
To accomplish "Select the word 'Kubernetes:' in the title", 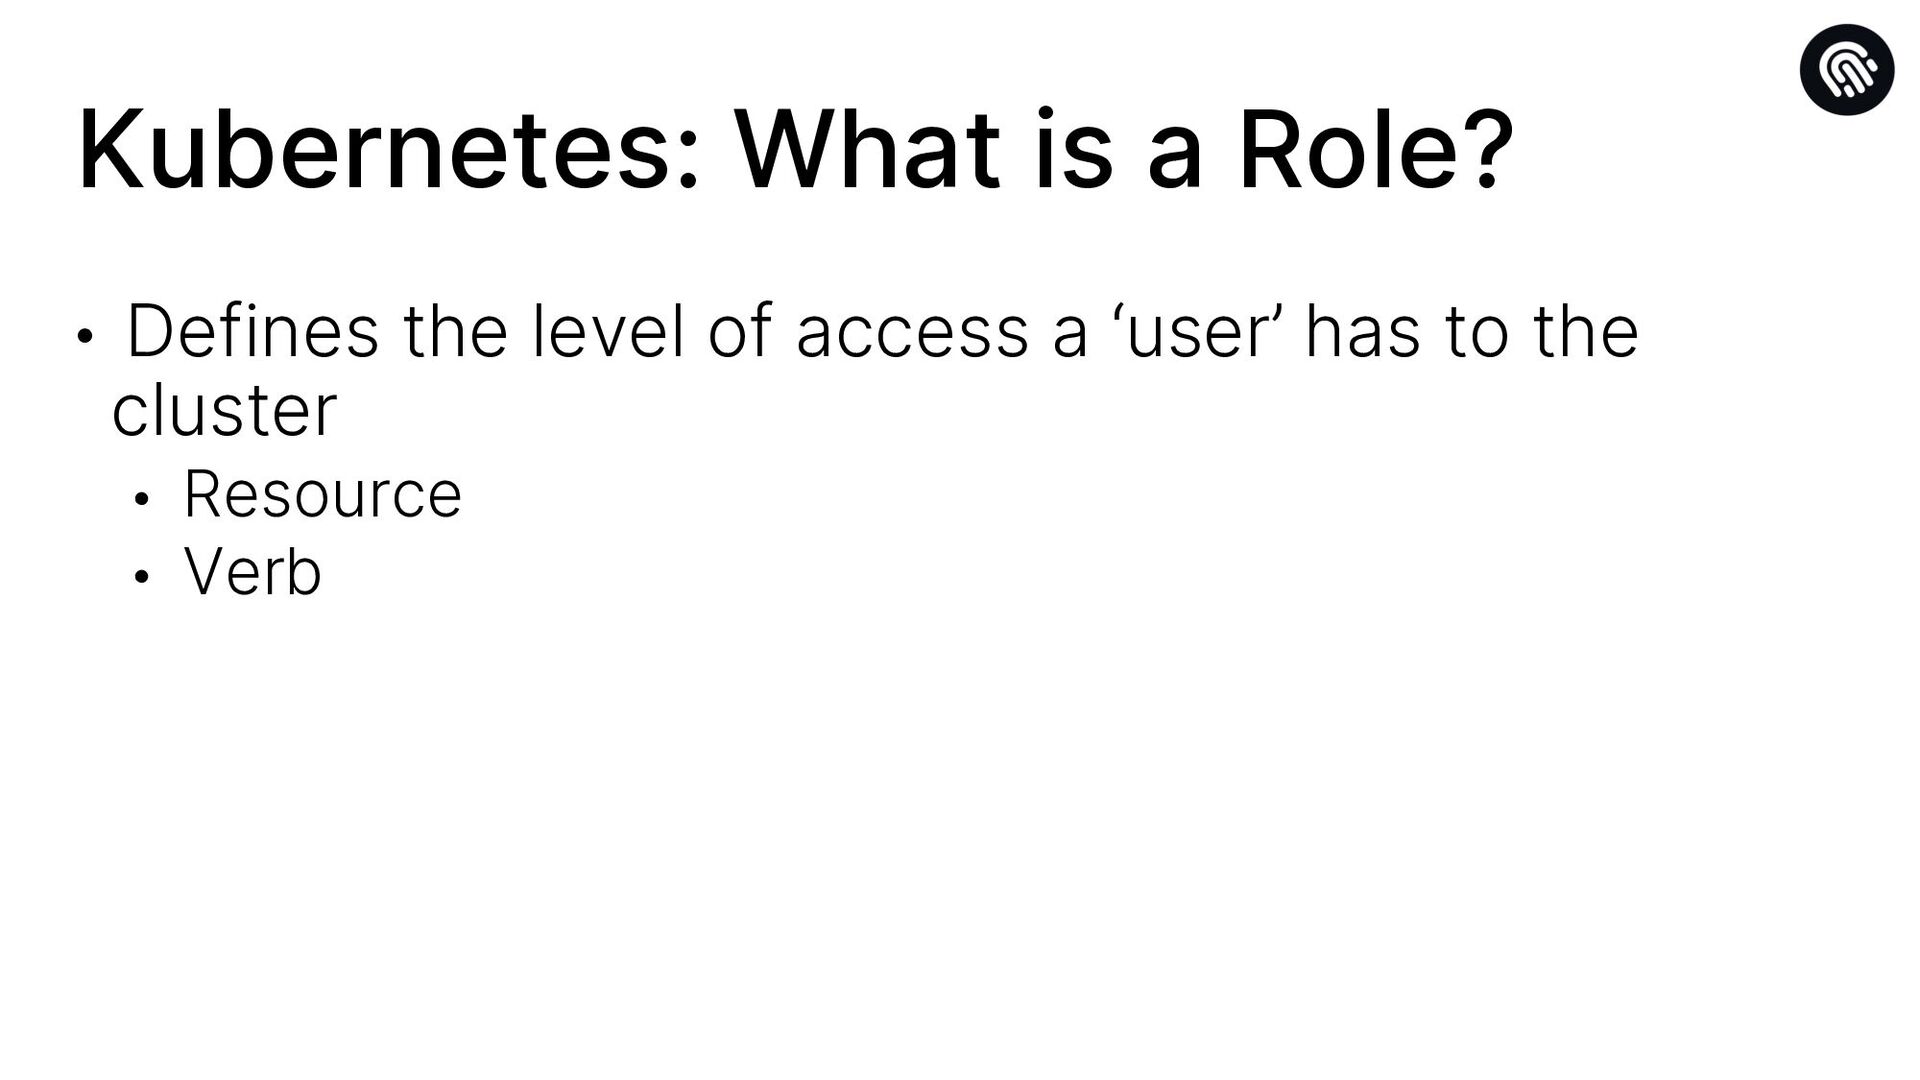I will coord(388,151).
